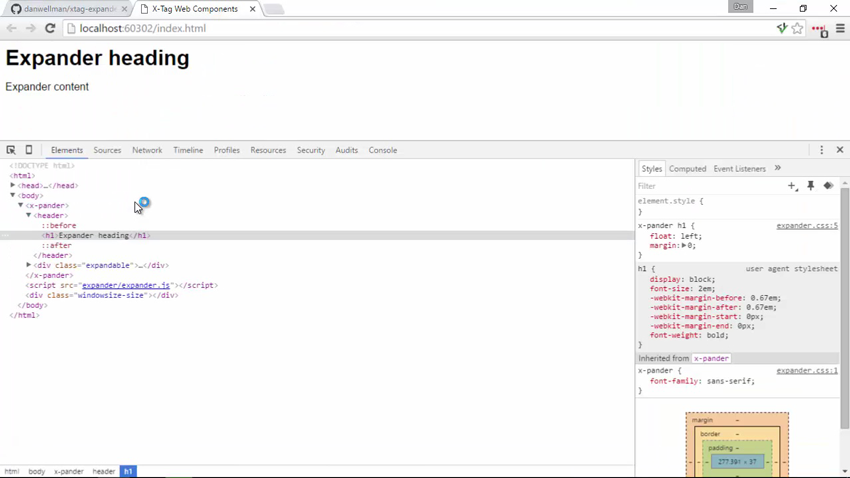Select the Elements panel tab

(67, 150)
